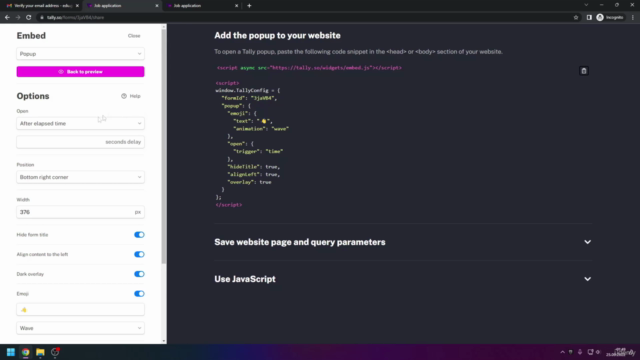Open the Wave animation dropdown
640x360 pixels.
80,328
